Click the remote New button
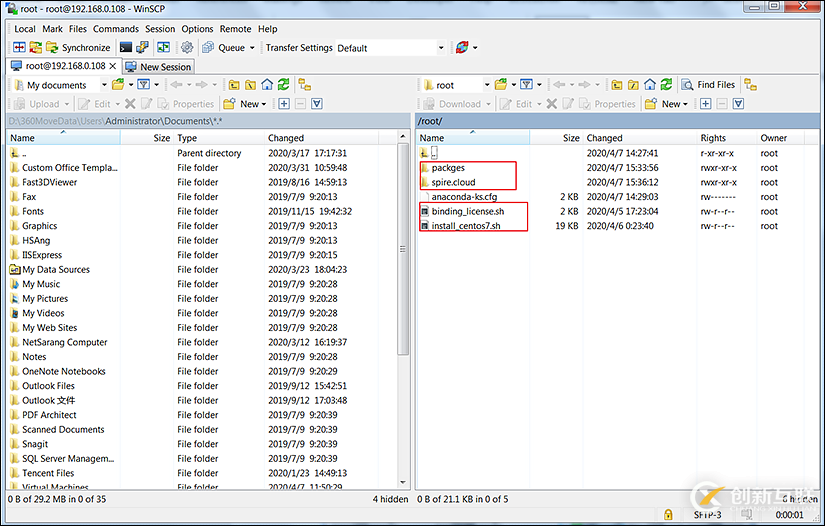The image size is (825, 526). [667, 104]
